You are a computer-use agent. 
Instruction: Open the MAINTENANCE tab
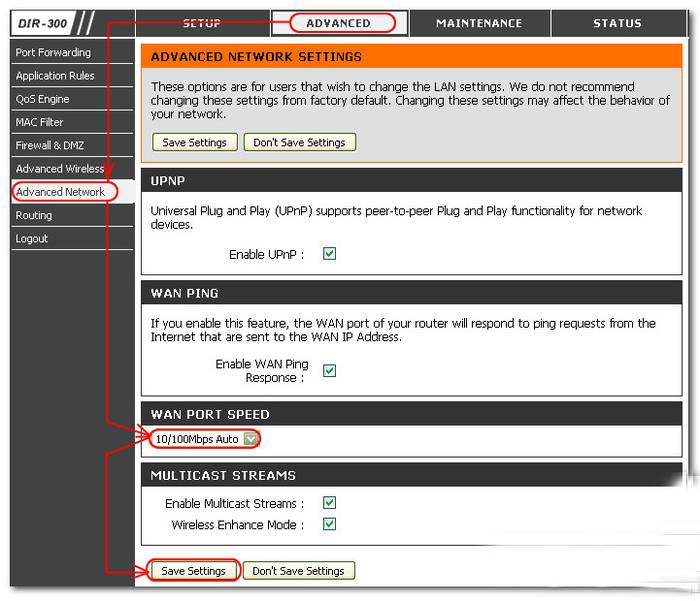[478, 23]
